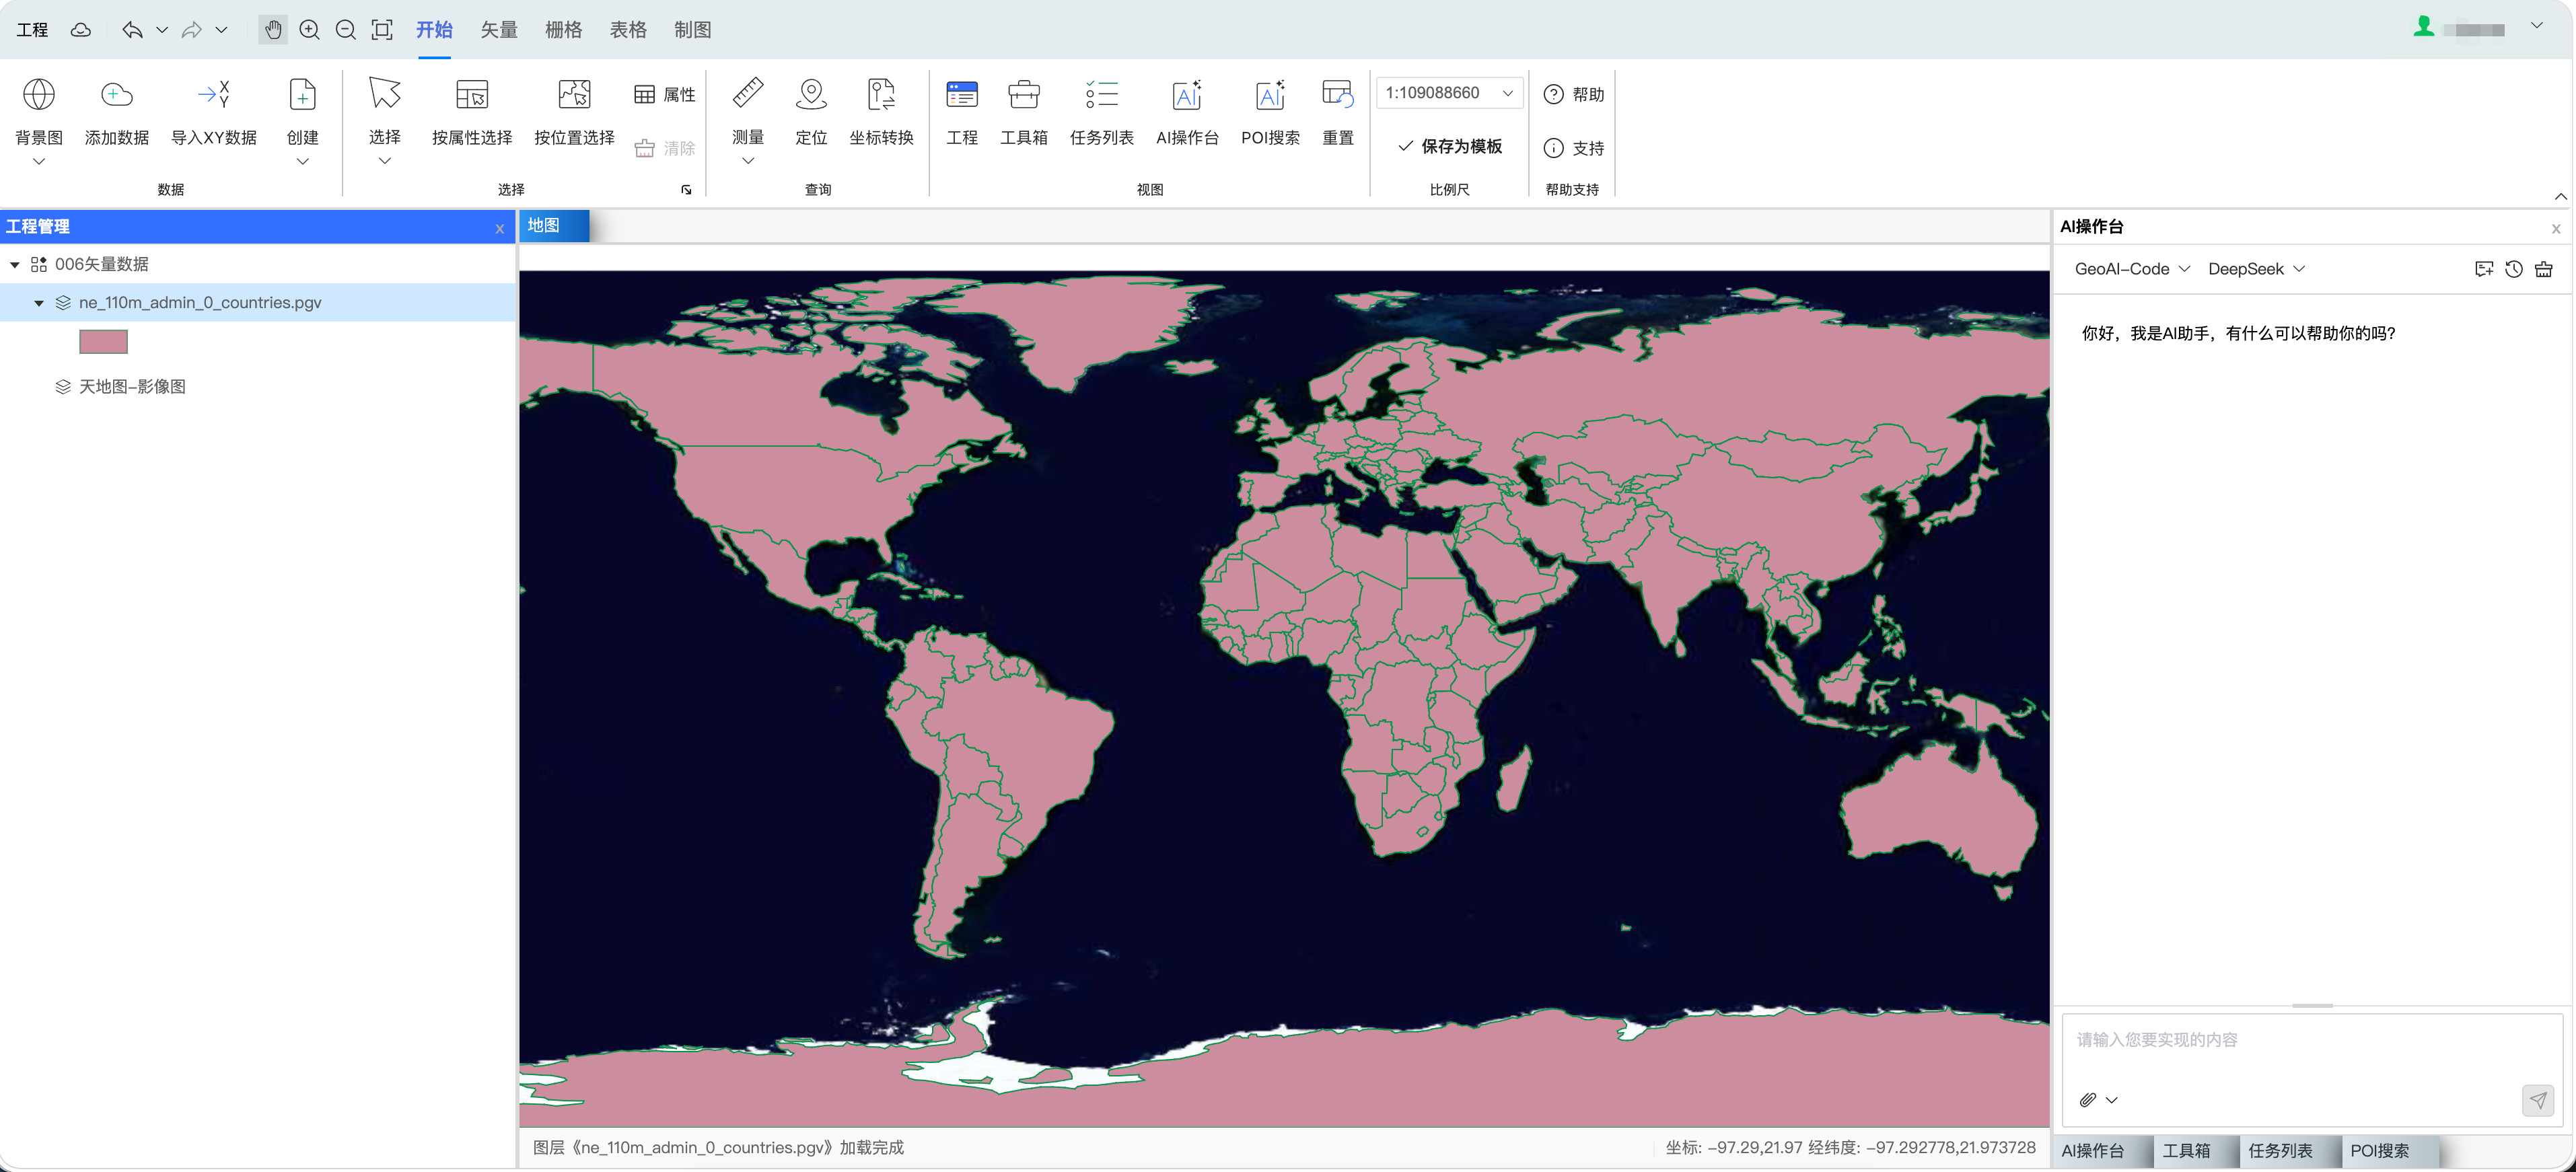The image size is (2576, 1172).
Task: Clear the AI conversation
Action: tap(2544, 269)
